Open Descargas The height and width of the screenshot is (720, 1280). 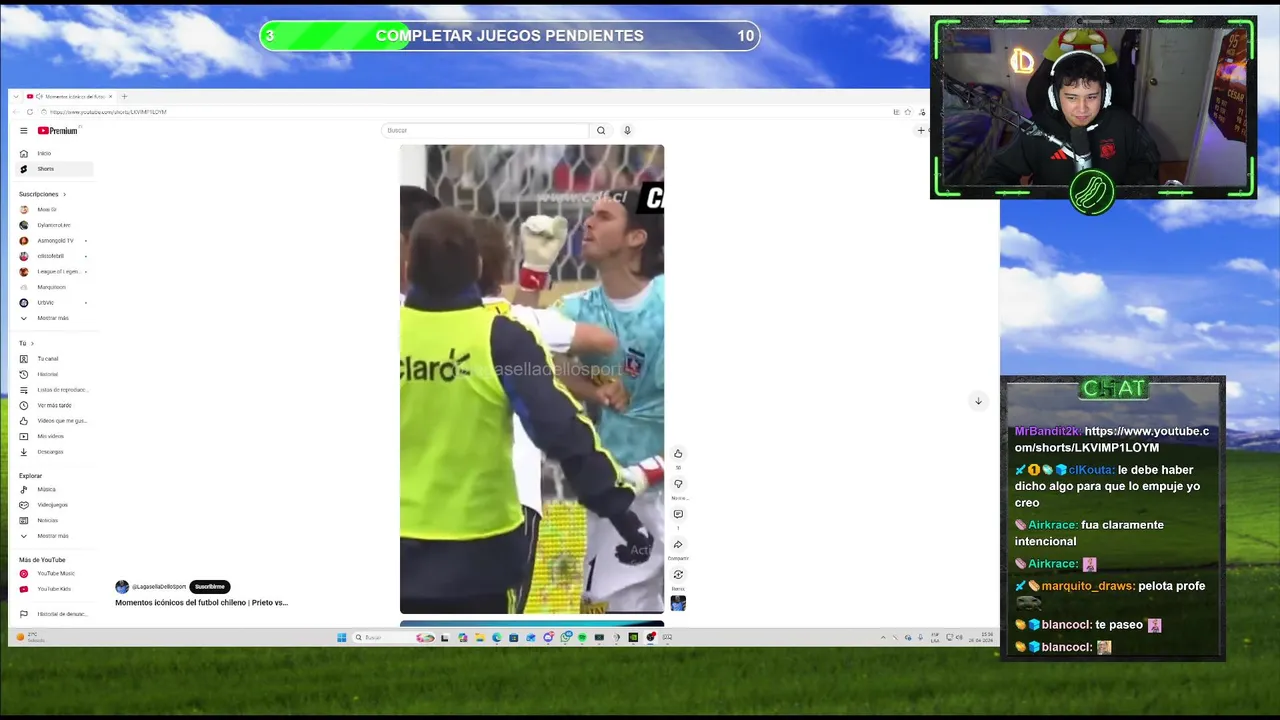55,452
